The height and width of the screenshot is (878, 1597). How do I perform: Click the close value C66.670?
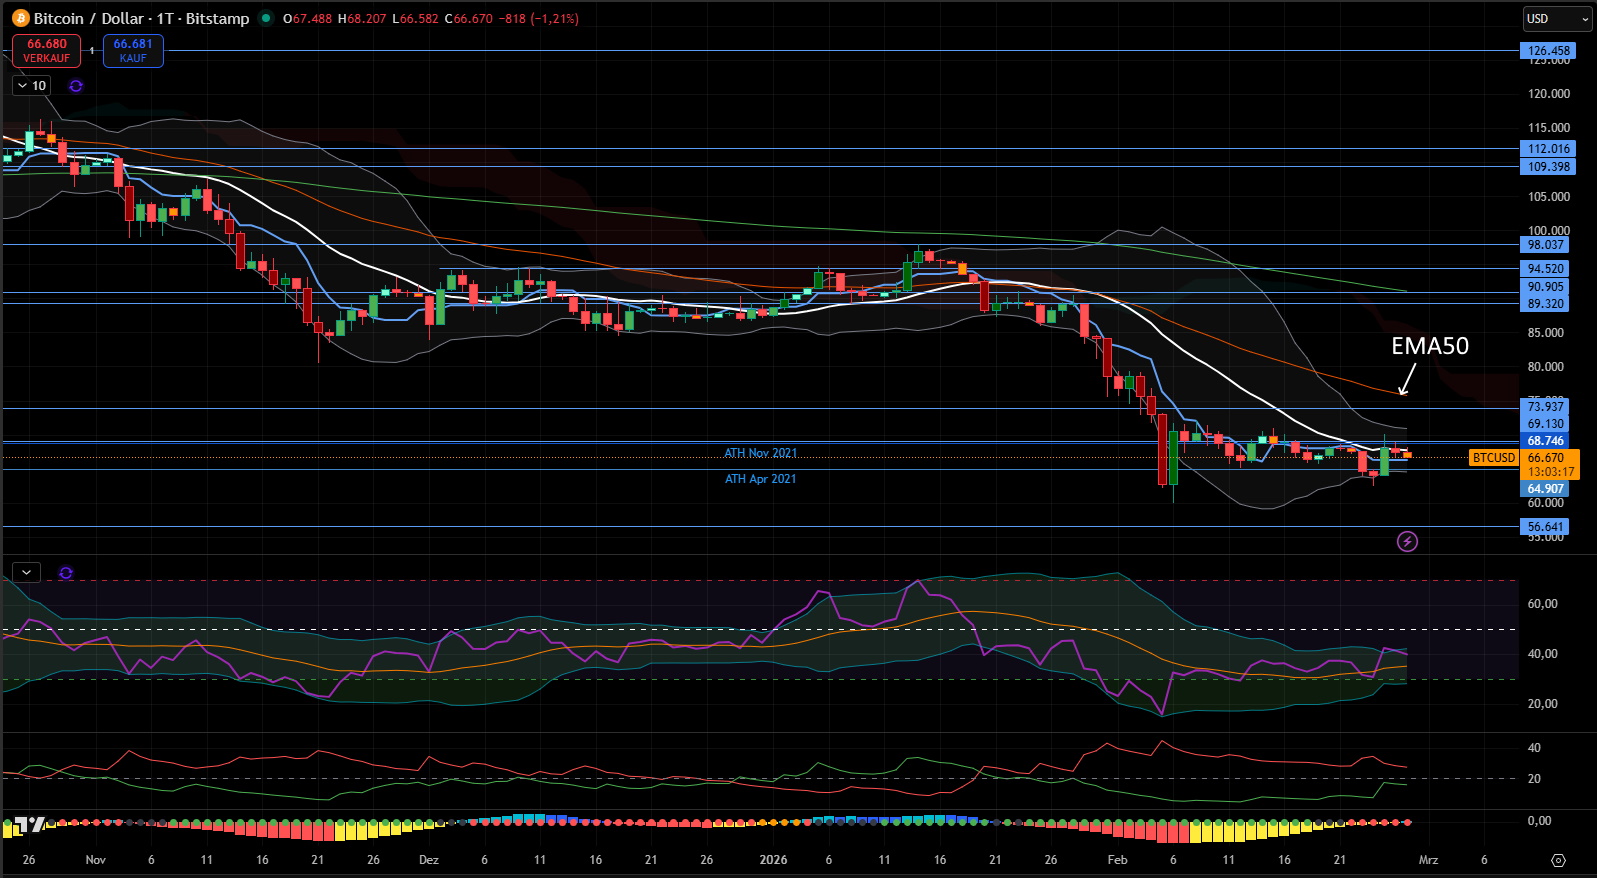pos(468,19)
